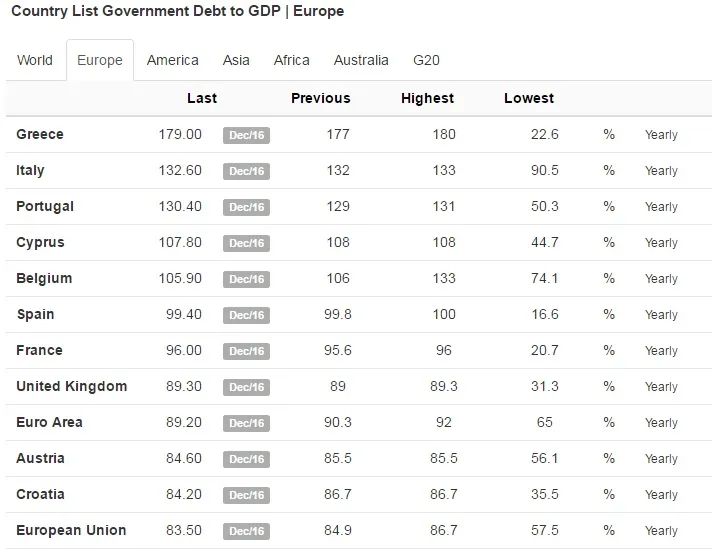This screenshot has width=712, height=549.
Task: Open the Italy country link
Action: click(30, 170)
